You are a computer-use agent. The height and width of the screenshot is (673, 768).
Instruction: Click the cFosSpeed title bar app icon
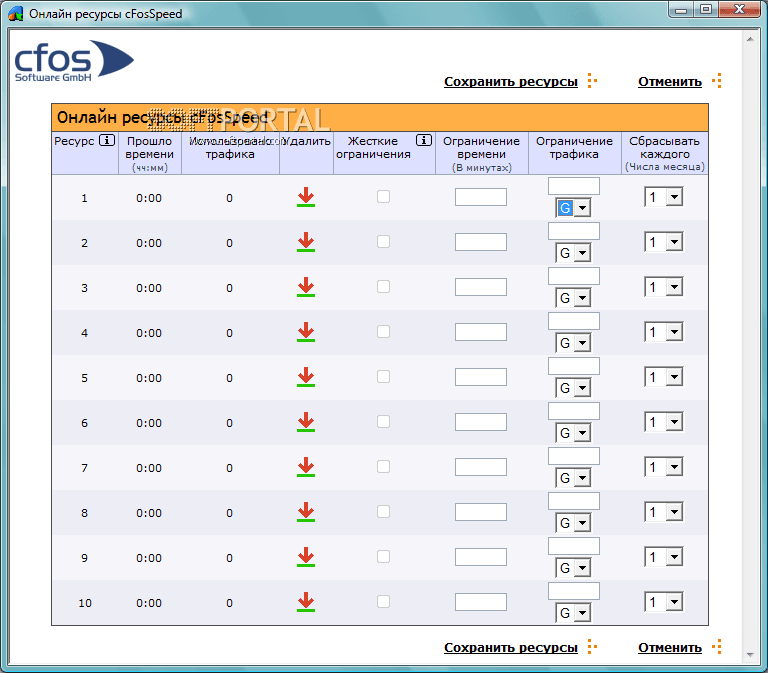(16, 14)
